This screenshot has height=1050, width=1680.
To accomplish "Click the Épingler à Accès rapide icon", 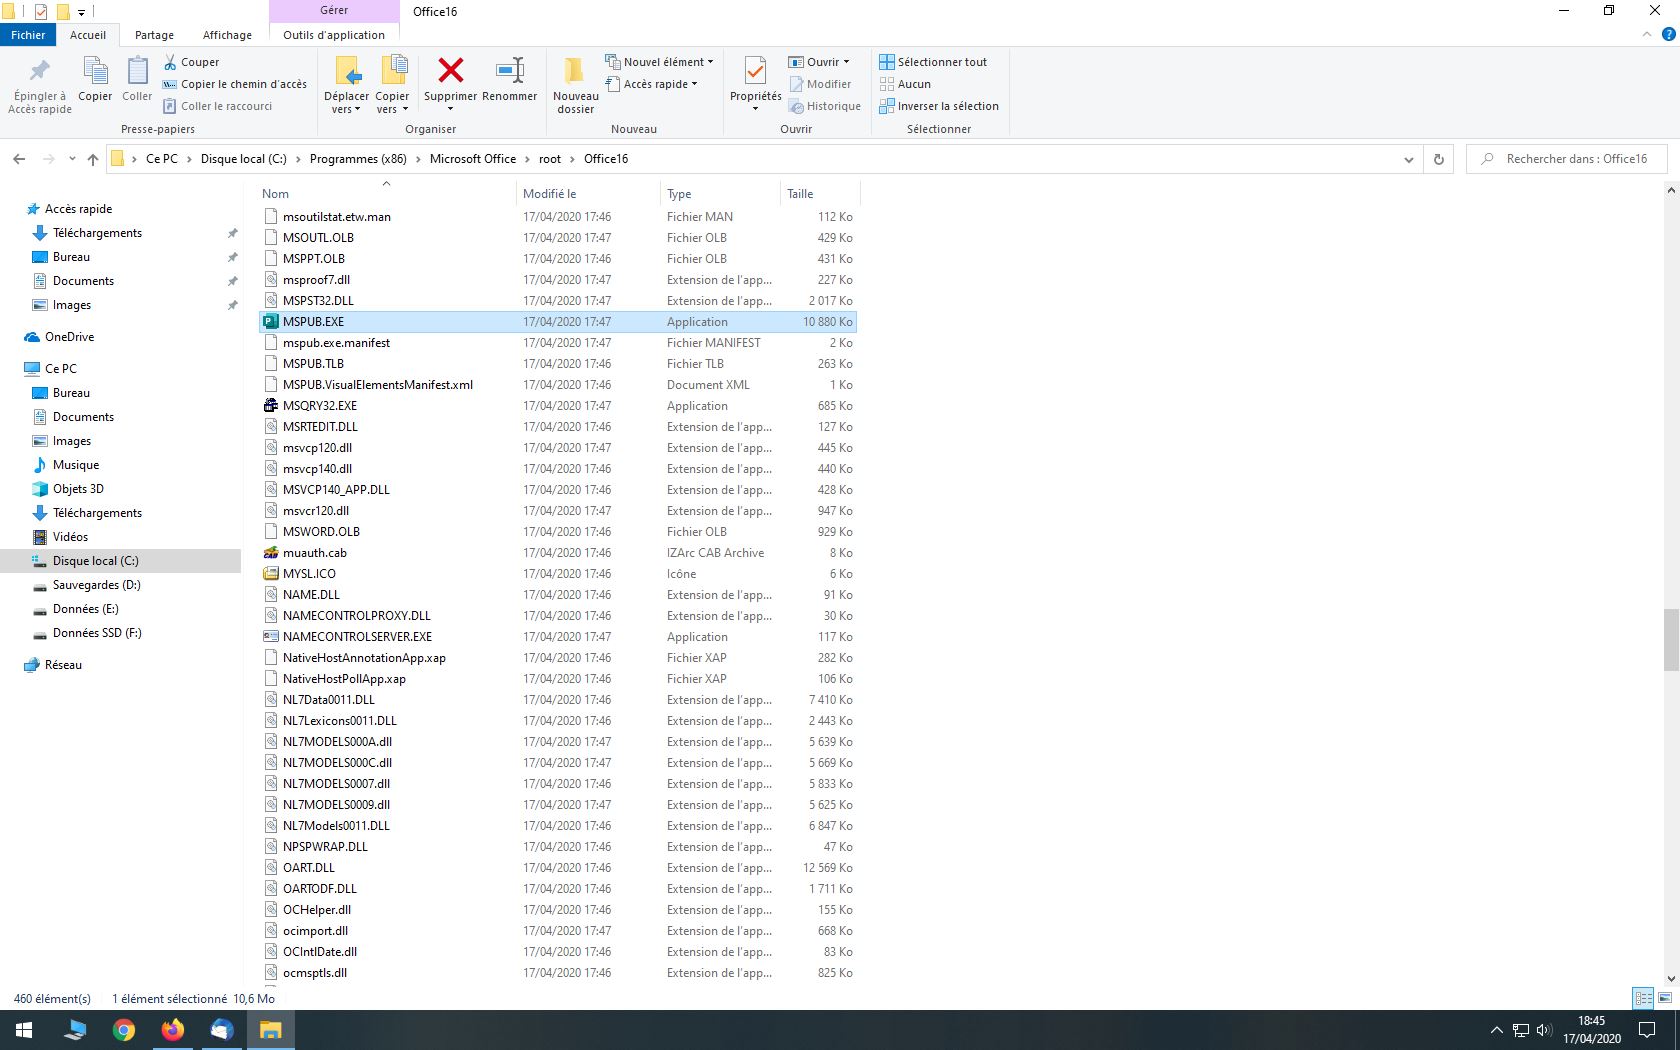I will [x=40, y=71].
